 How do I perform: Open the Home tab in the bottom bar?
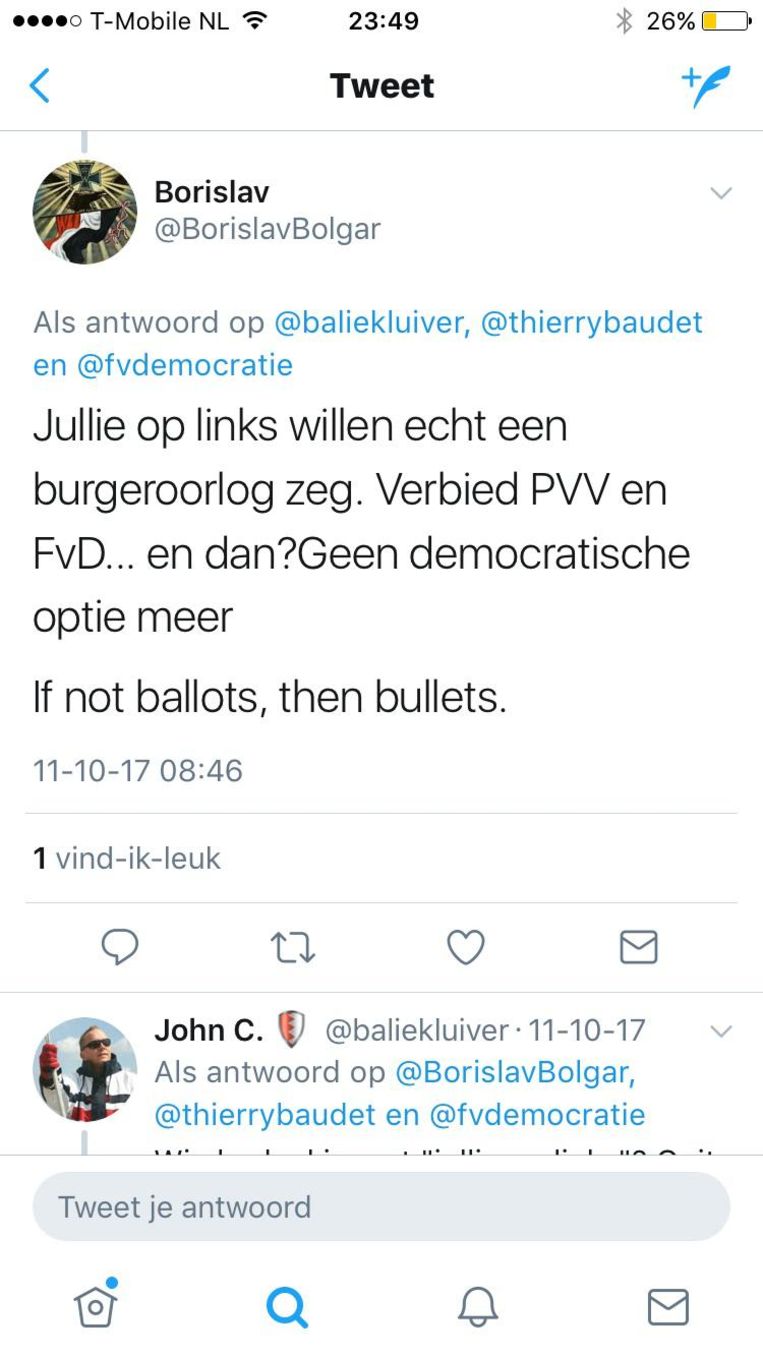click(96, 1305)
